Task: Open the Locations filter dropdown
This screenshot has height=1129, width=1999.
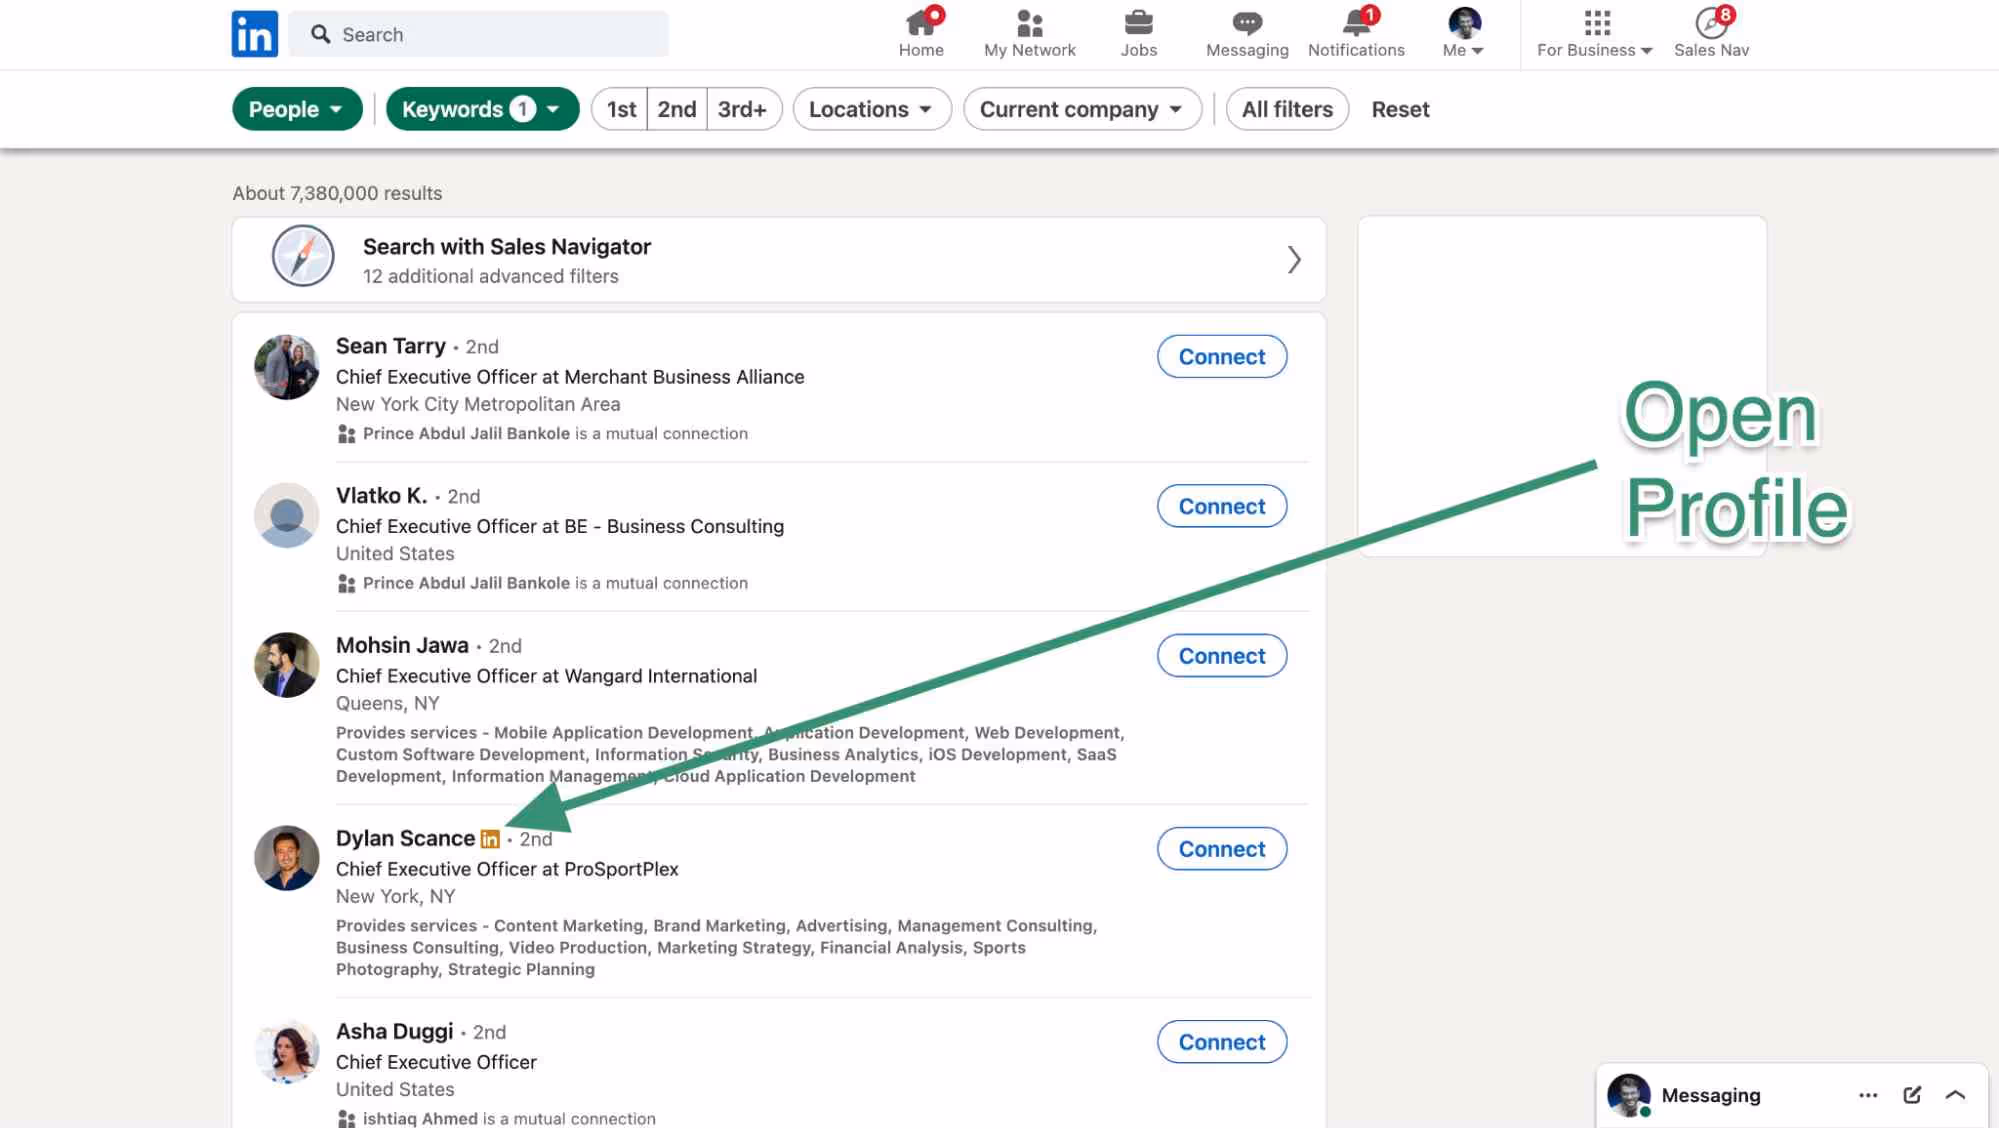Action: 870,109
